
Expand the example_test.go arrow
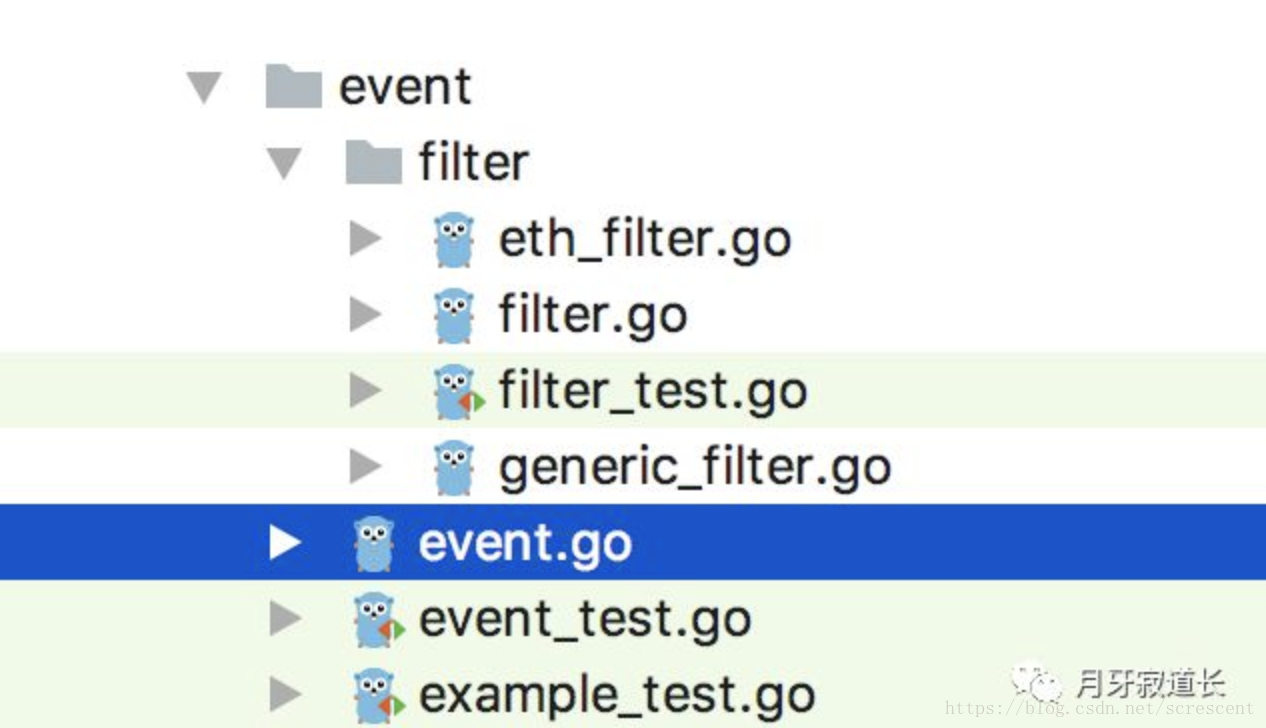tap(285, 696)
